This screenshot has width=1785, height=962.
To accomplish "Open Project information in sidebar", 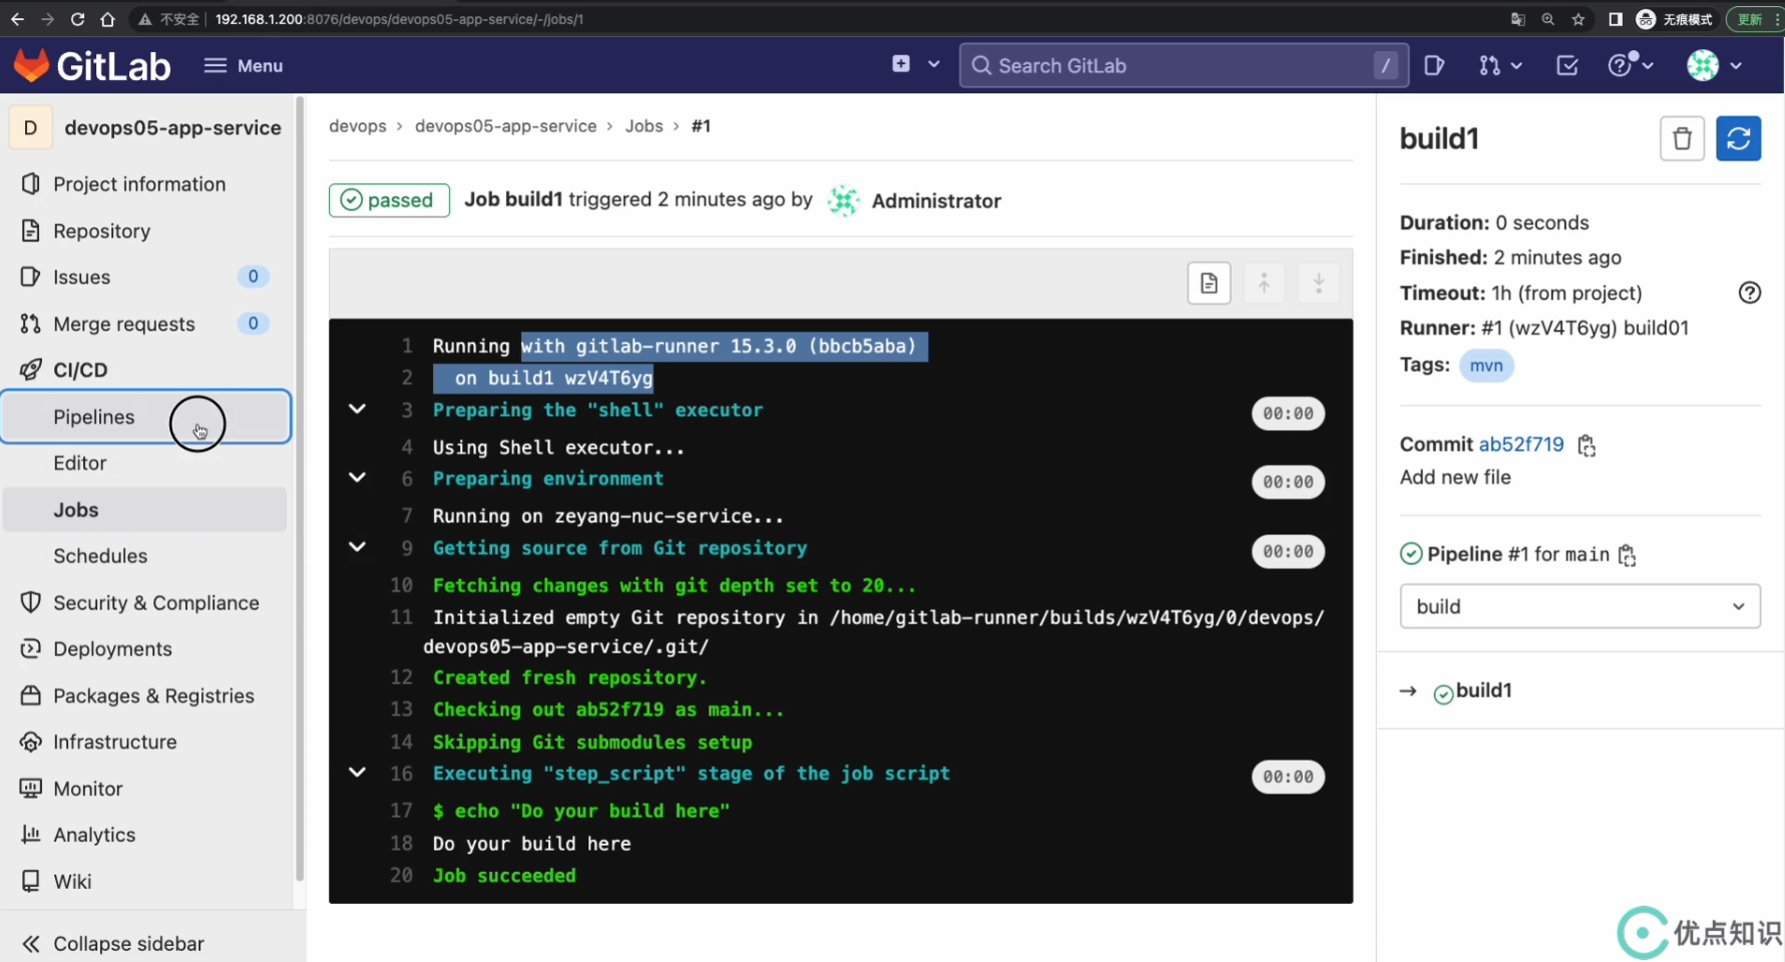I will (139, 184).
